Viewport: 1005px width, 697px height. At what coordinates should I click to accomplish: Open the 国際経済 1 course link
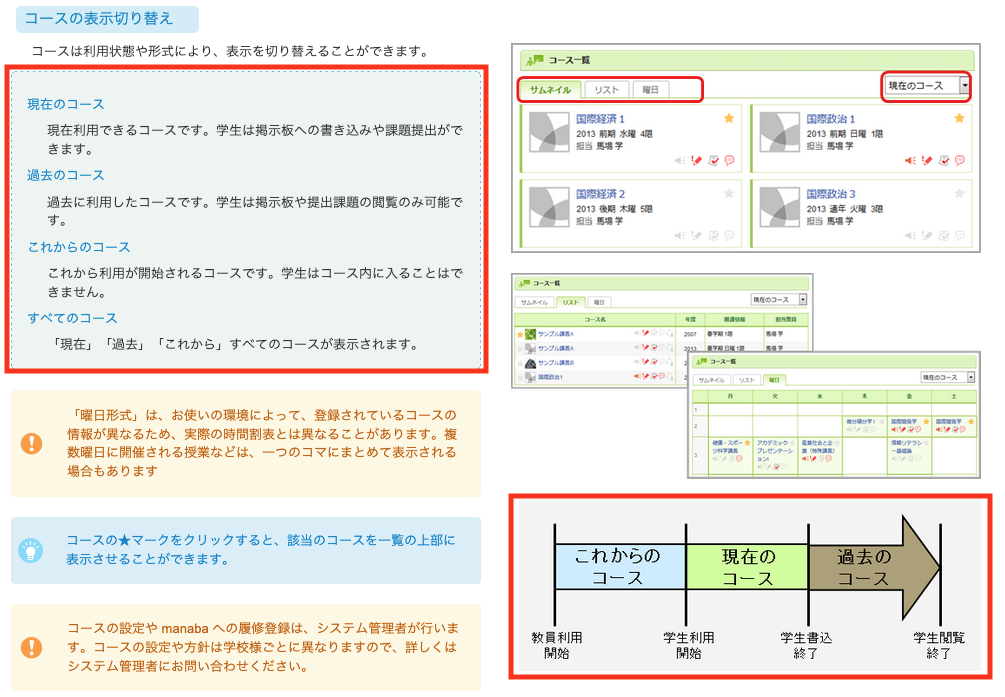pos(600,118)
